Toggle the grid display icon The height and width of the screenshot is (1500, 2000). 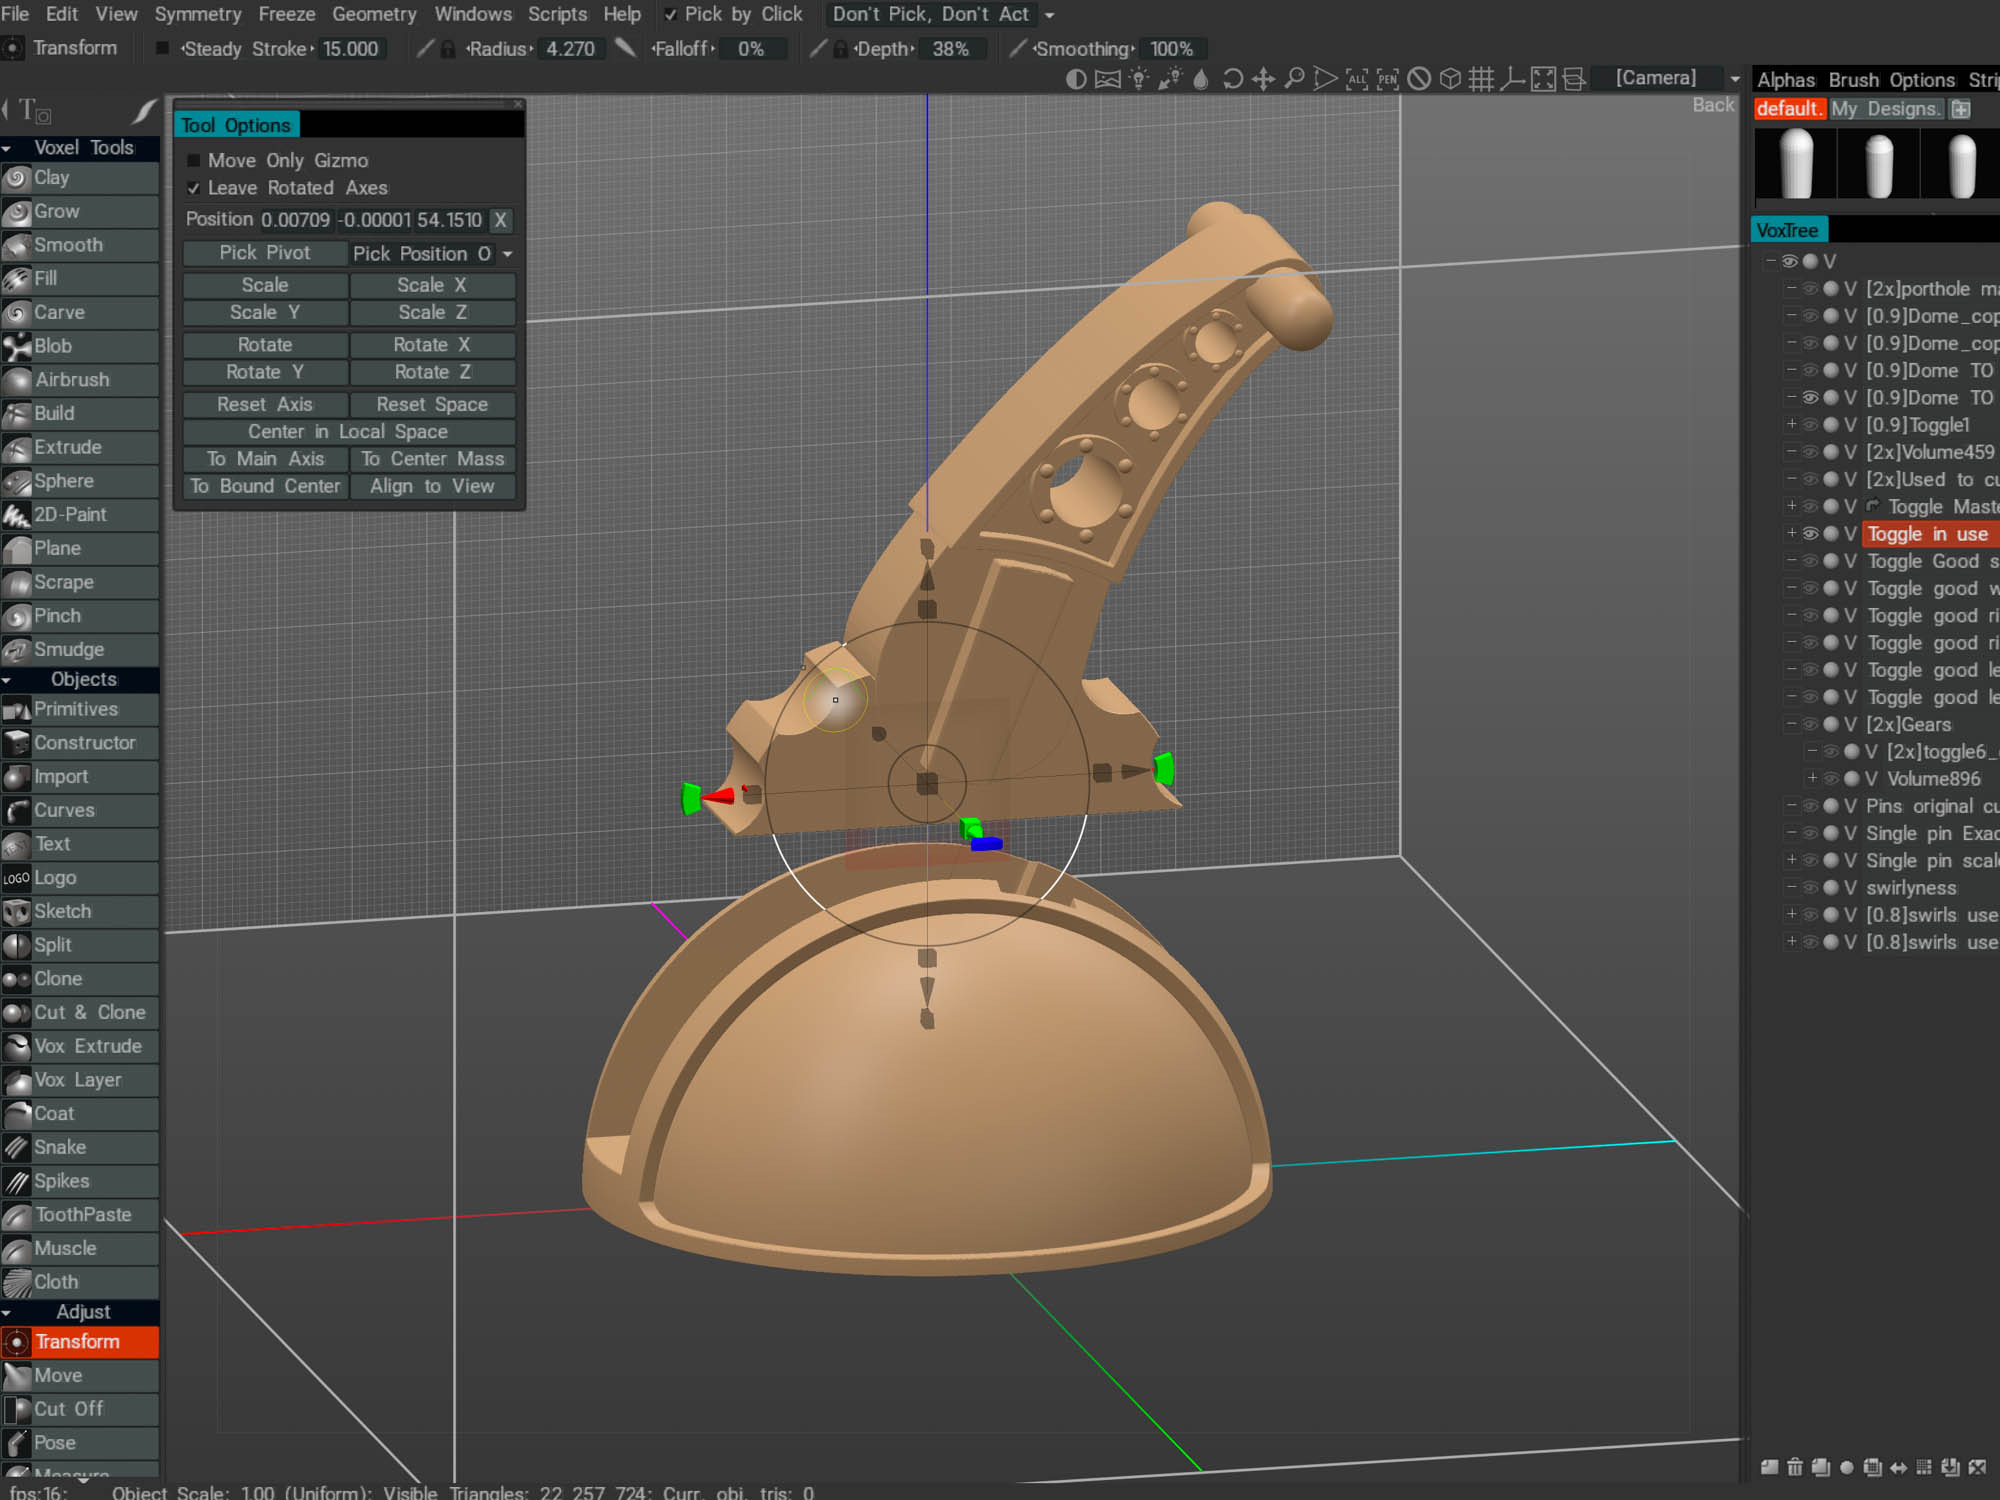pyautogui.click(x=1482, y=79)
